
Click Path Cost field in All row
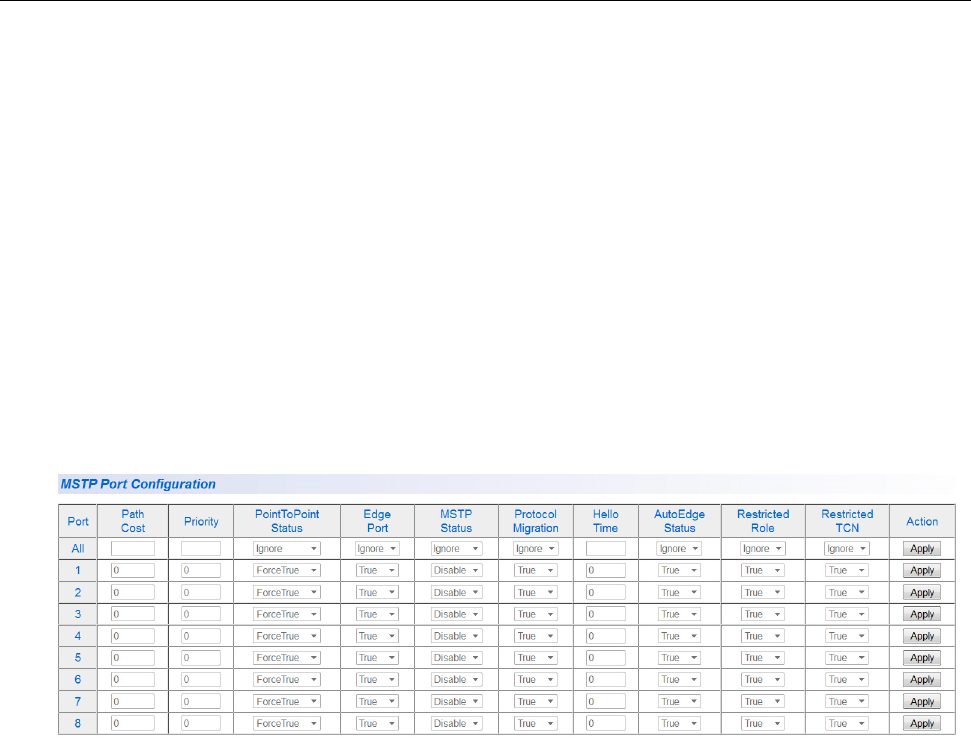[x=133, y=548]
